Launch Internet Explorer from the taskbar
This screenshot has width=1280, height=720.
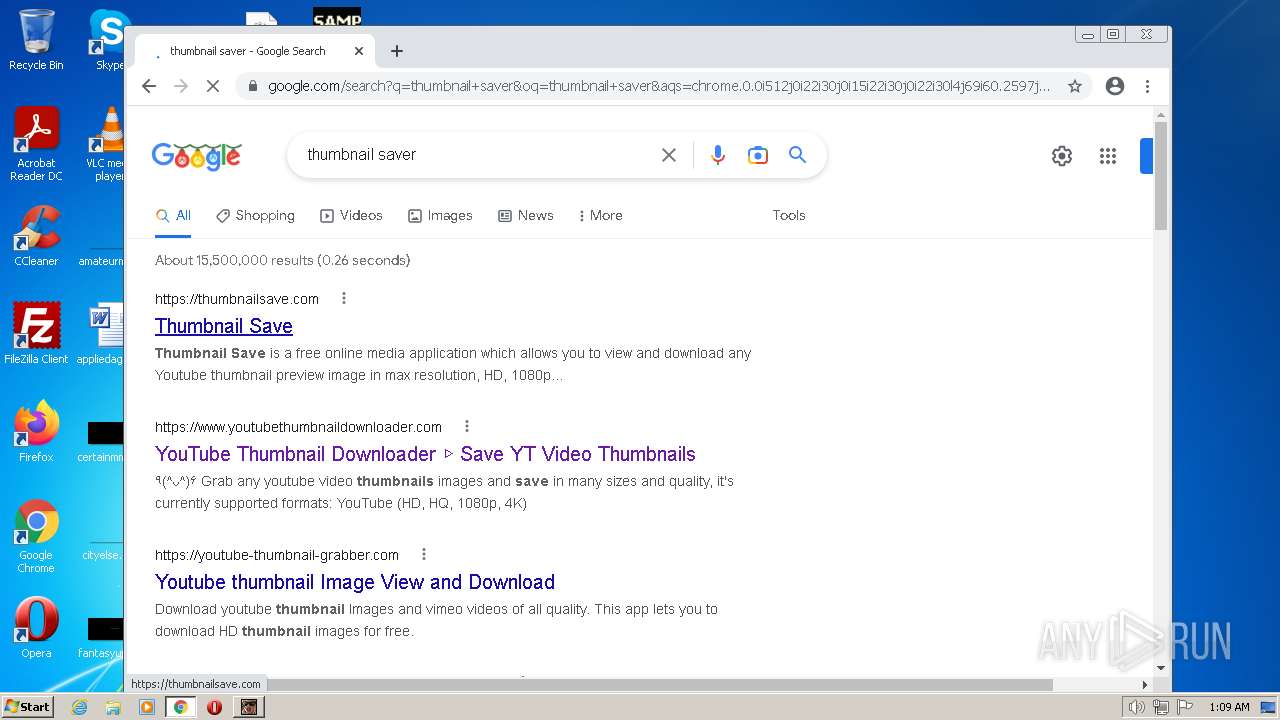coord(79,707)
